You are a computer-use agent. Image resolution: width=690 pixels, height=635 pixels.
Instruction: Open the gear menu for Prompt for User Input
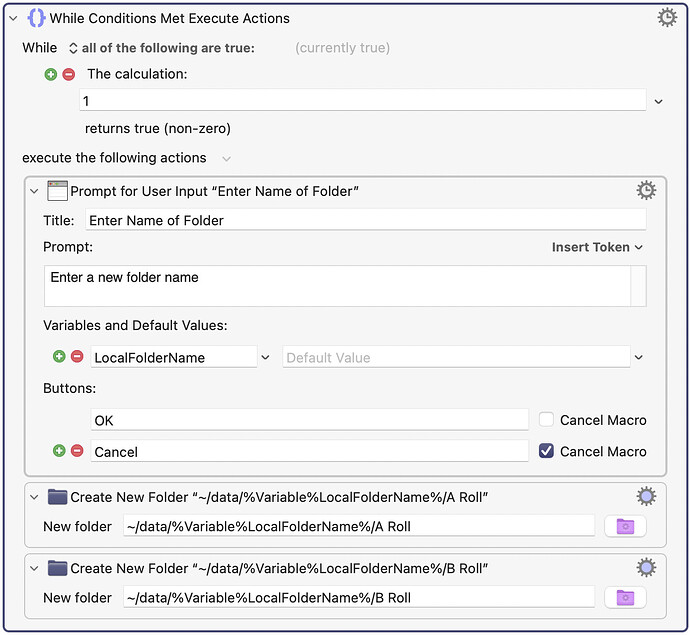[646, 190]
